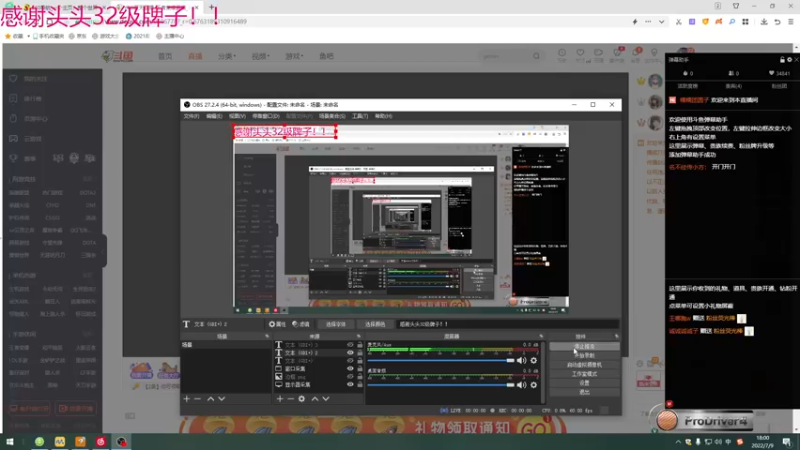Move the scene up in the Scenes list

[x=211, y=399]
